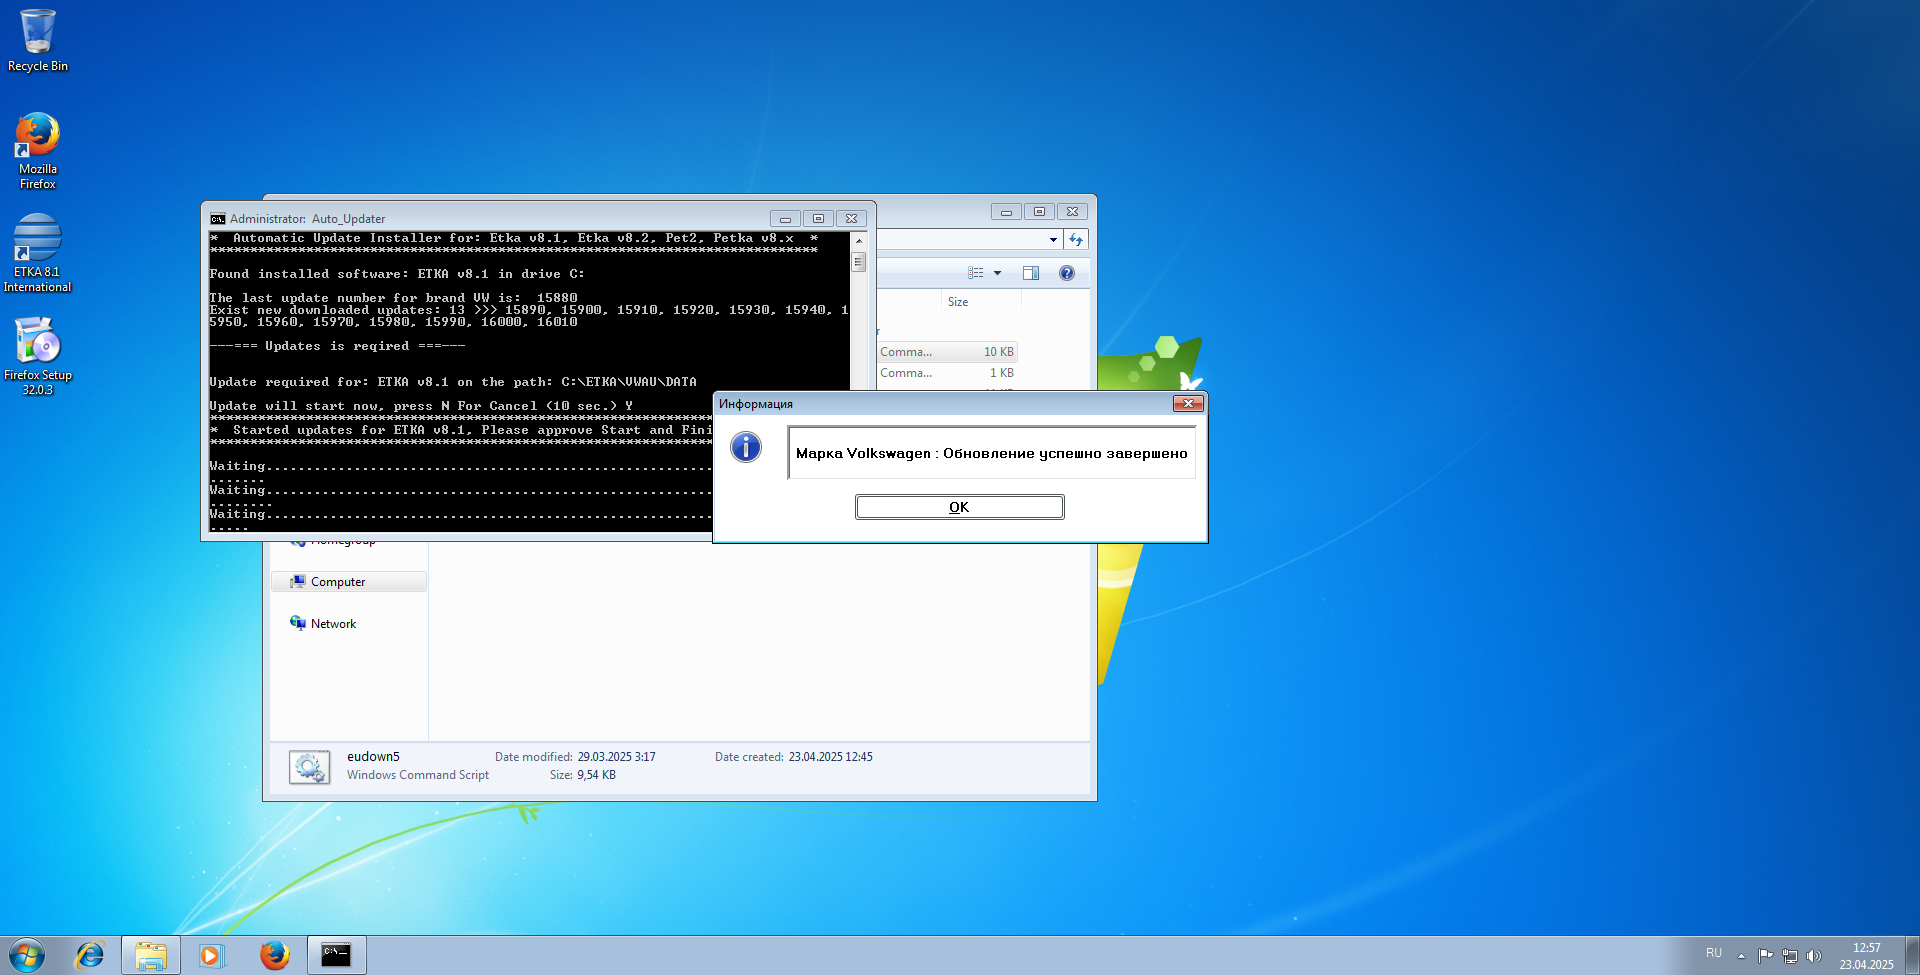
Task: Click the eudown5 file icon in details pane
Action: (x=310, y=767)
